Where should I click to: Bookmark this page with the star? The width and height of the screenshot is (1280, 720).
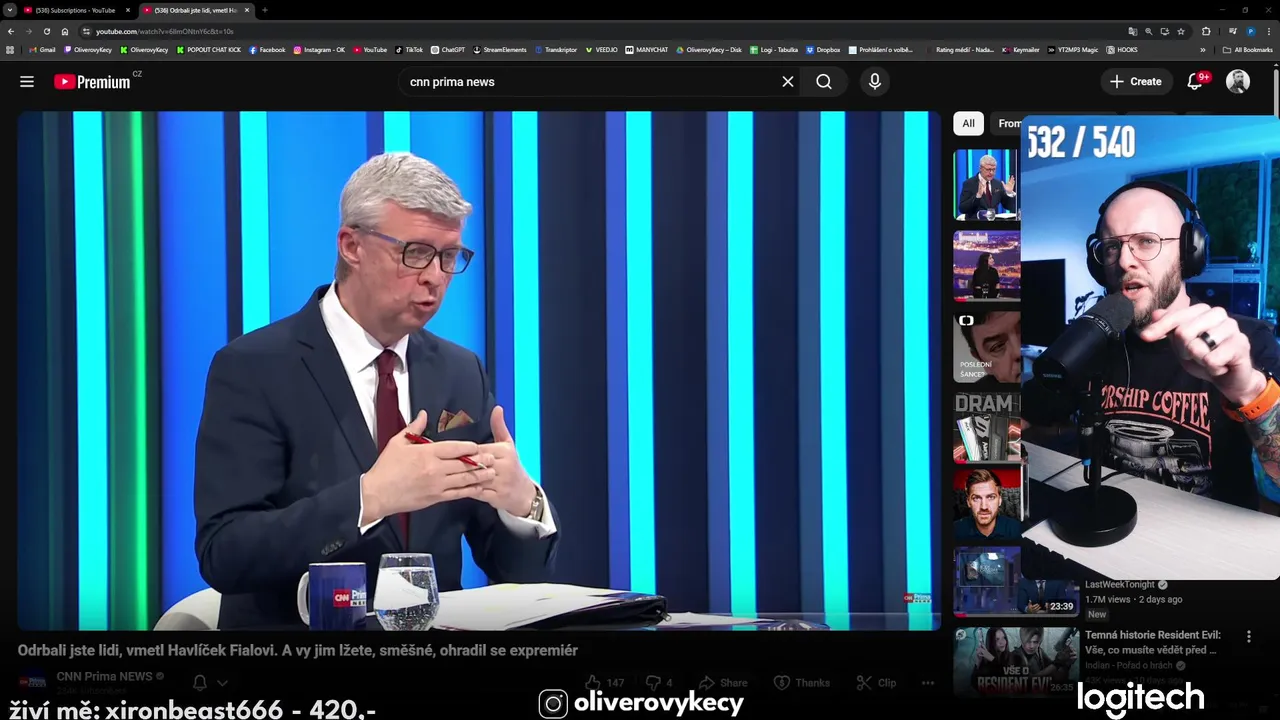pos(1181,31)
